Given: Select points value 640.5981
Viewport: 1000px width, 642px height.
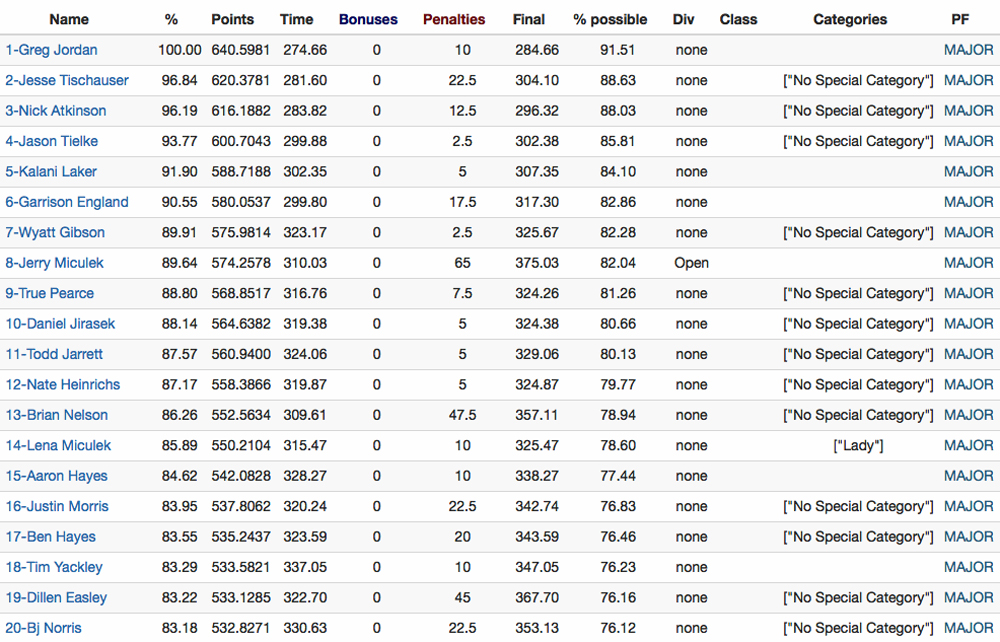Looking at the screenshot, I should (x=240, y=50).
